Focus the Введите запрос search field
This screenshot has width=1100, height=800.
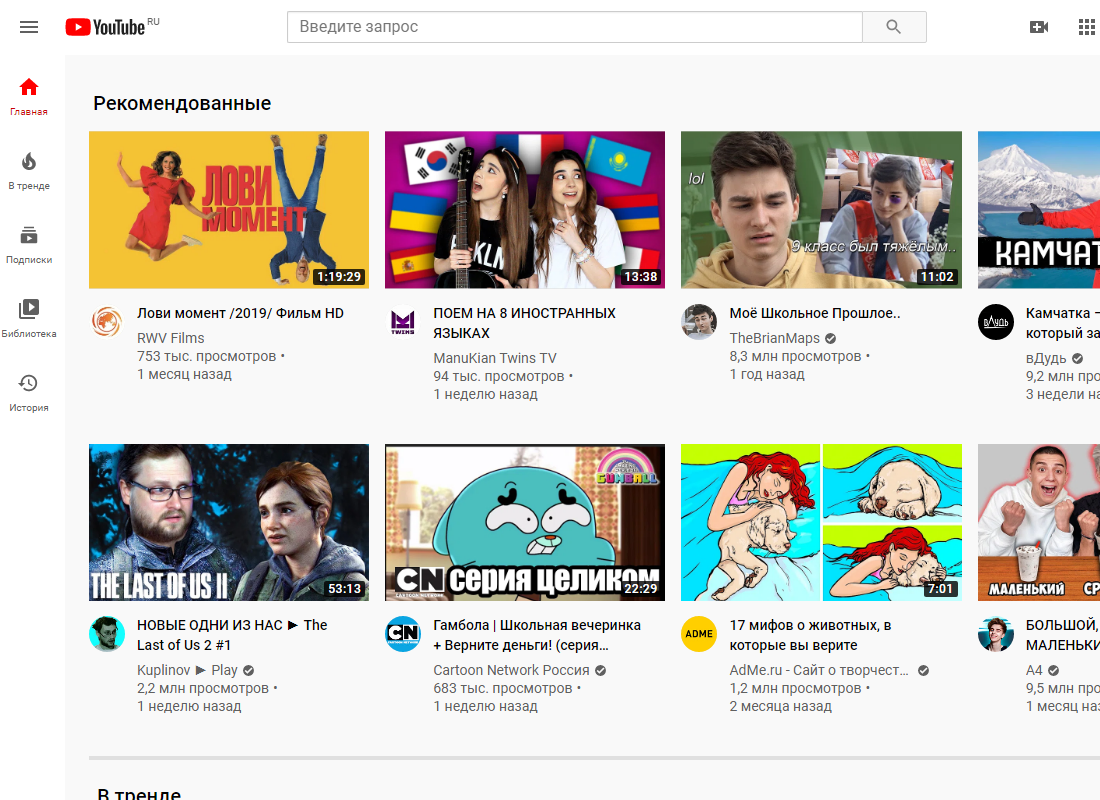(x=575, y=27)
